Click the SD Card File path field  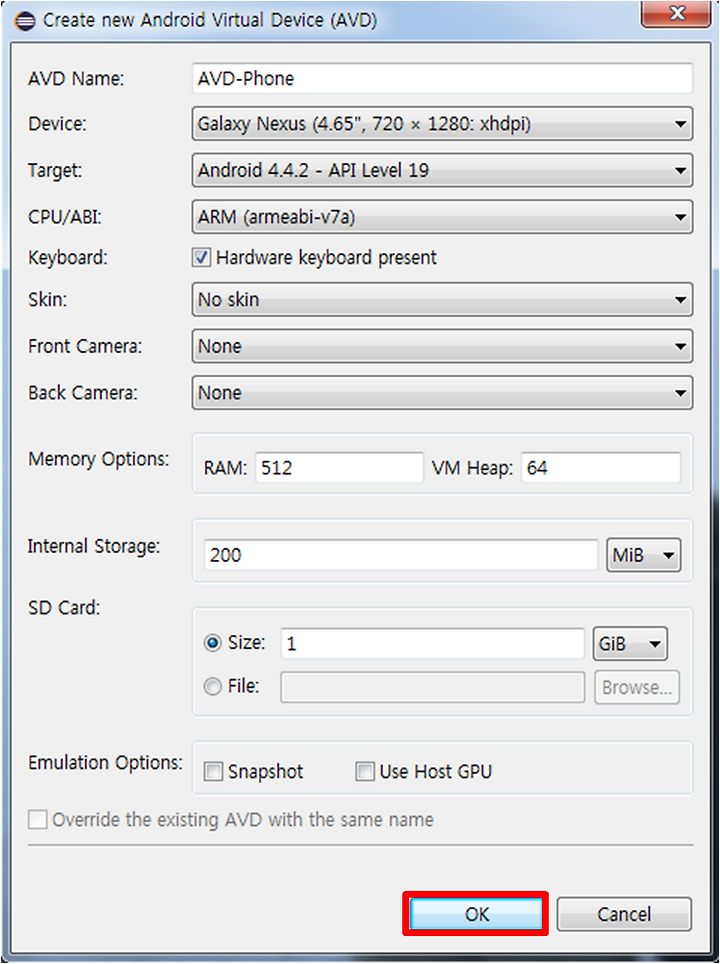tap(432, 687)
